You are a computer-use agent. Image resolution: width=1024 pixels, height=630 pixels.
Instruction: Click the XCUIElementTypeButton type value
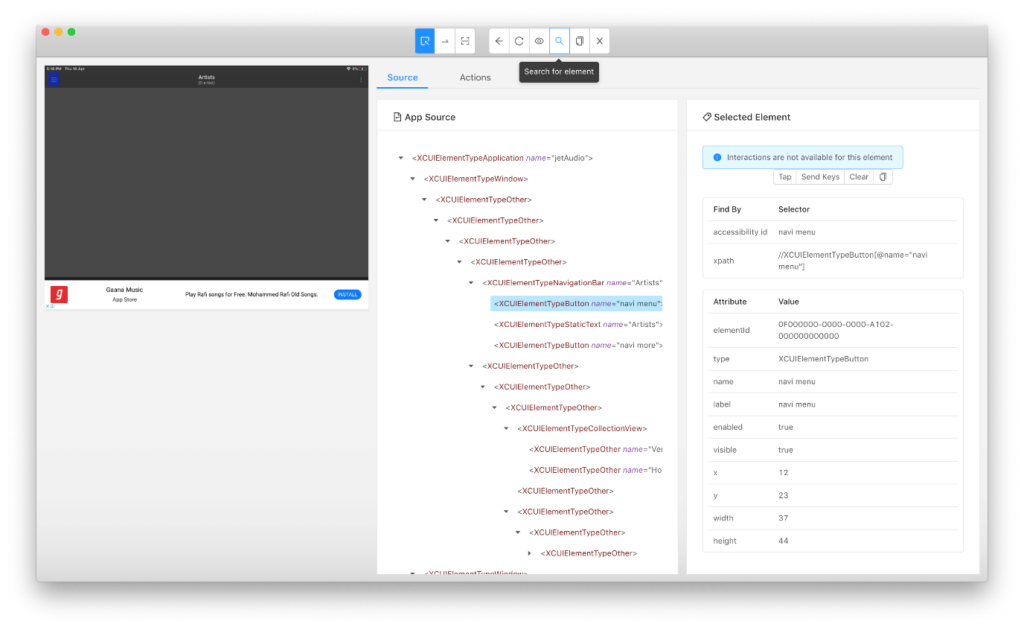[823, 358]
